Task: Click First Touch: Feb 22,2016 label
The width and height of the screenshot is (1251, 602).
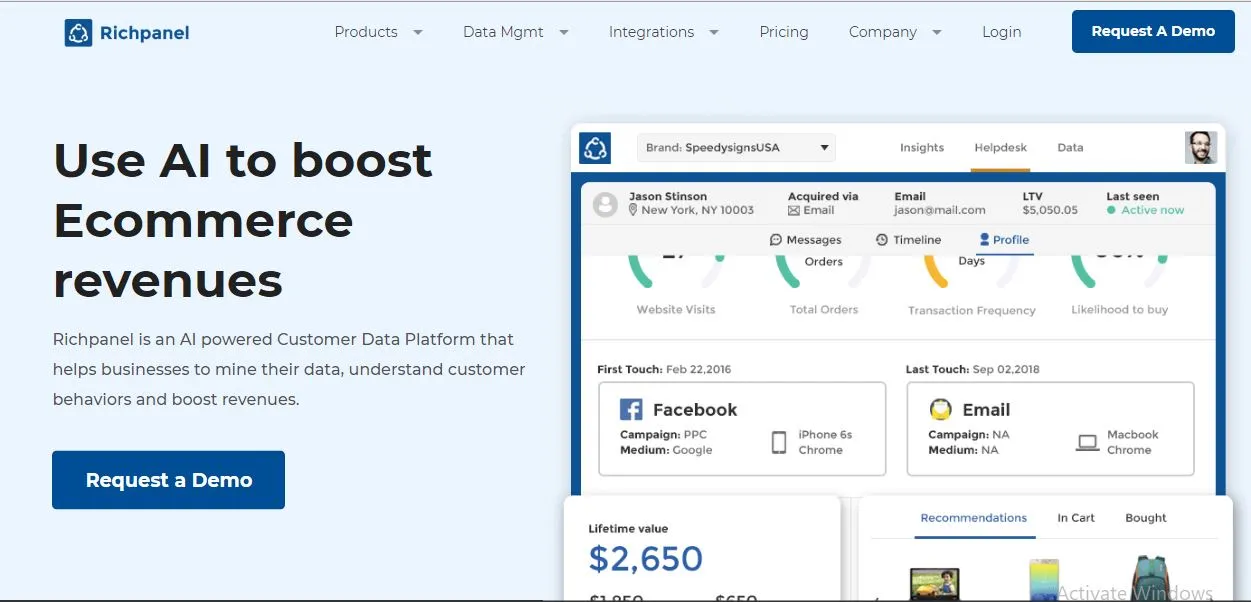Action: [664, 369]
